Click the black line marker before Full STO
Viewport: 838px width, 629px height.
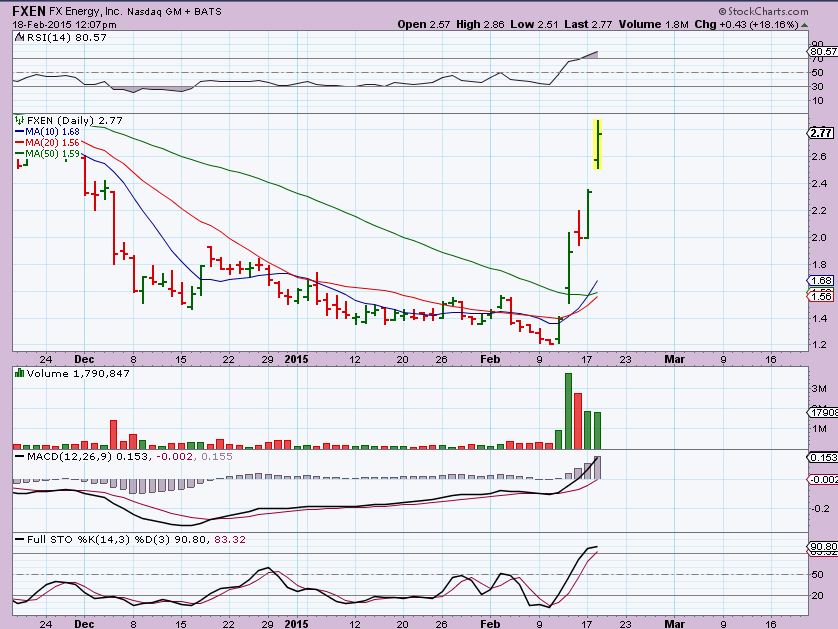click(x=20, y=539)
